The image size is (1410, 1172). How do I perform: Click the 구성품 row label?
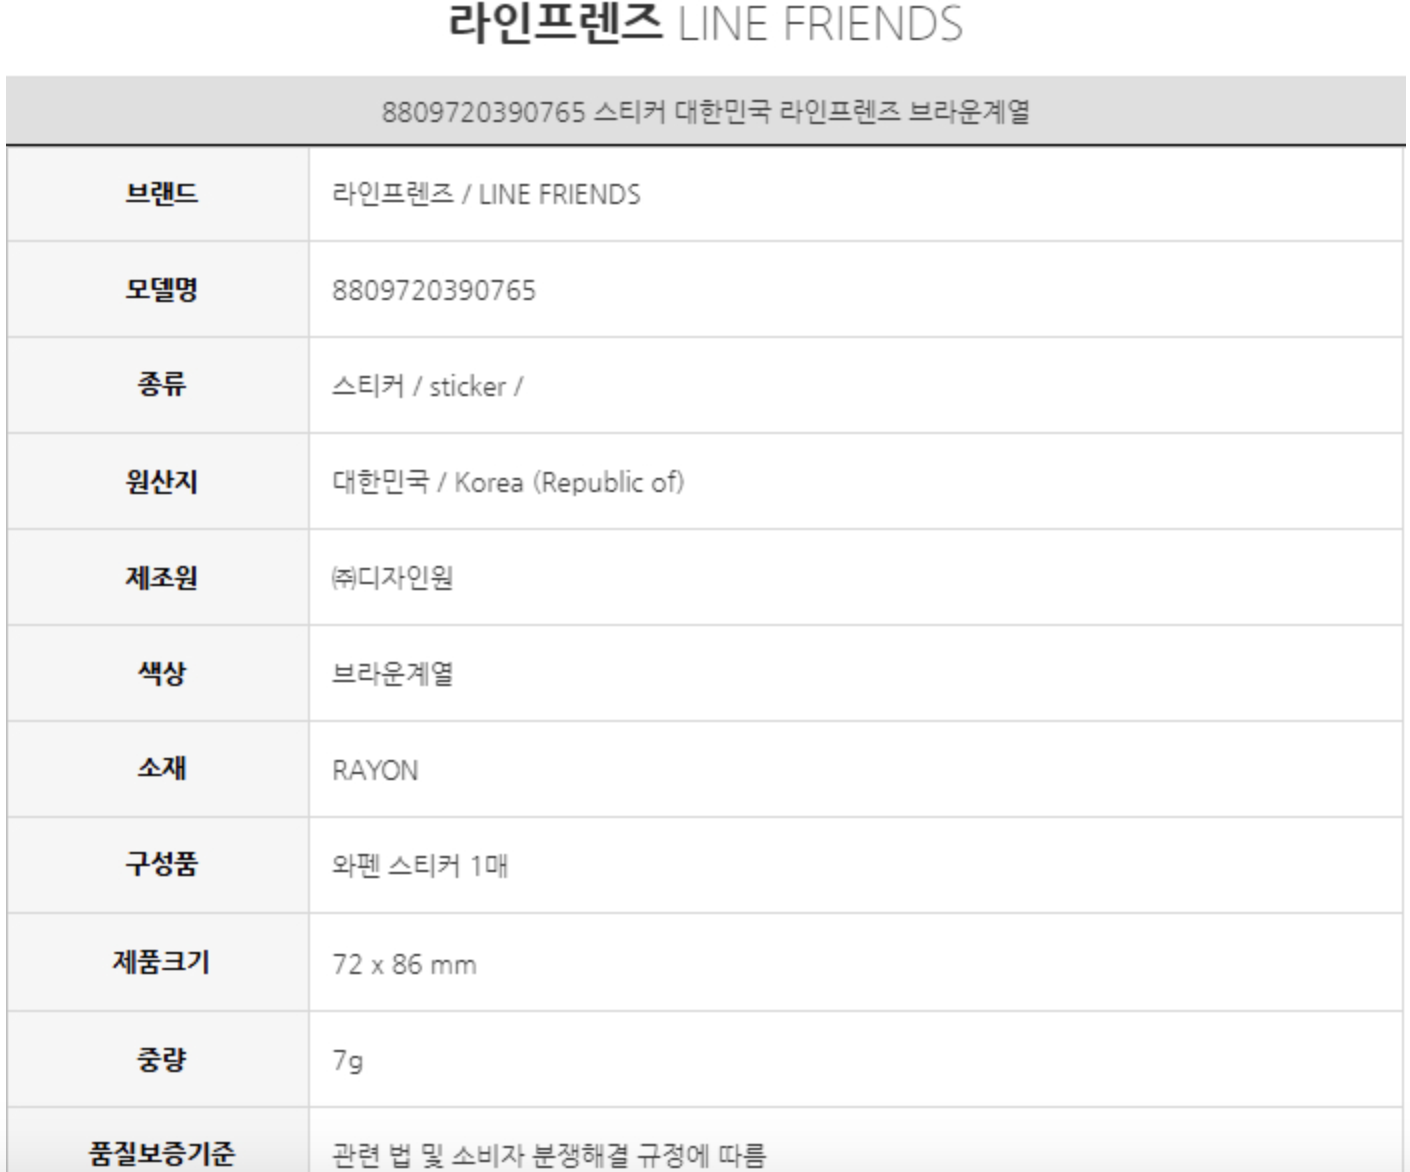click(x=161, y=864)
